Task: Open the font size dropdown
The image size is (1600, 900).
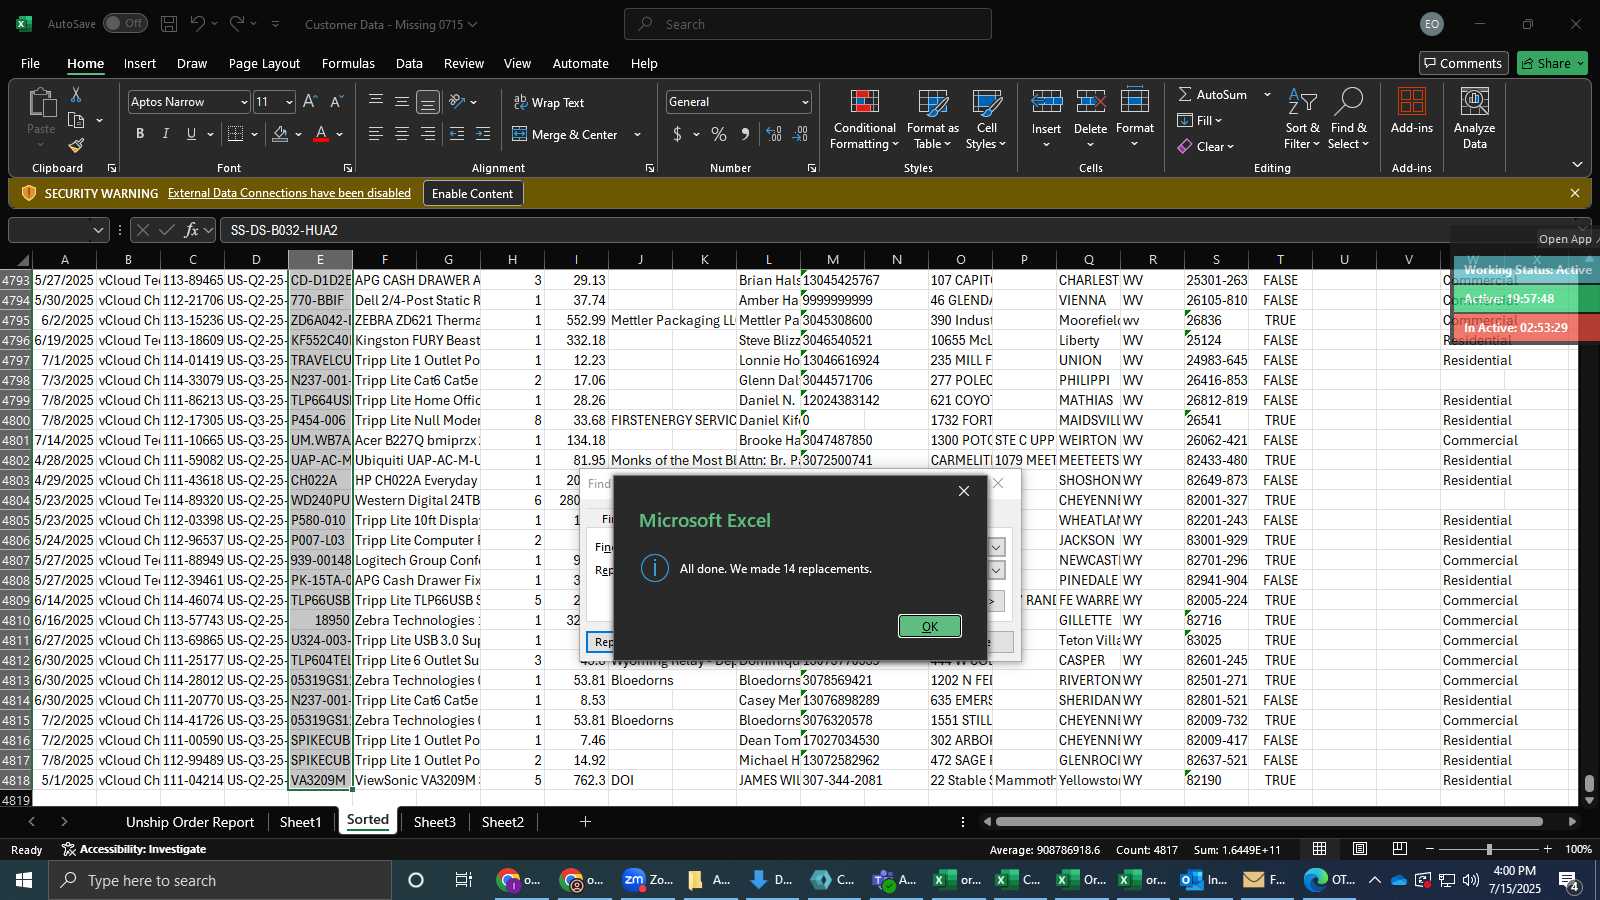Action: 289,102
